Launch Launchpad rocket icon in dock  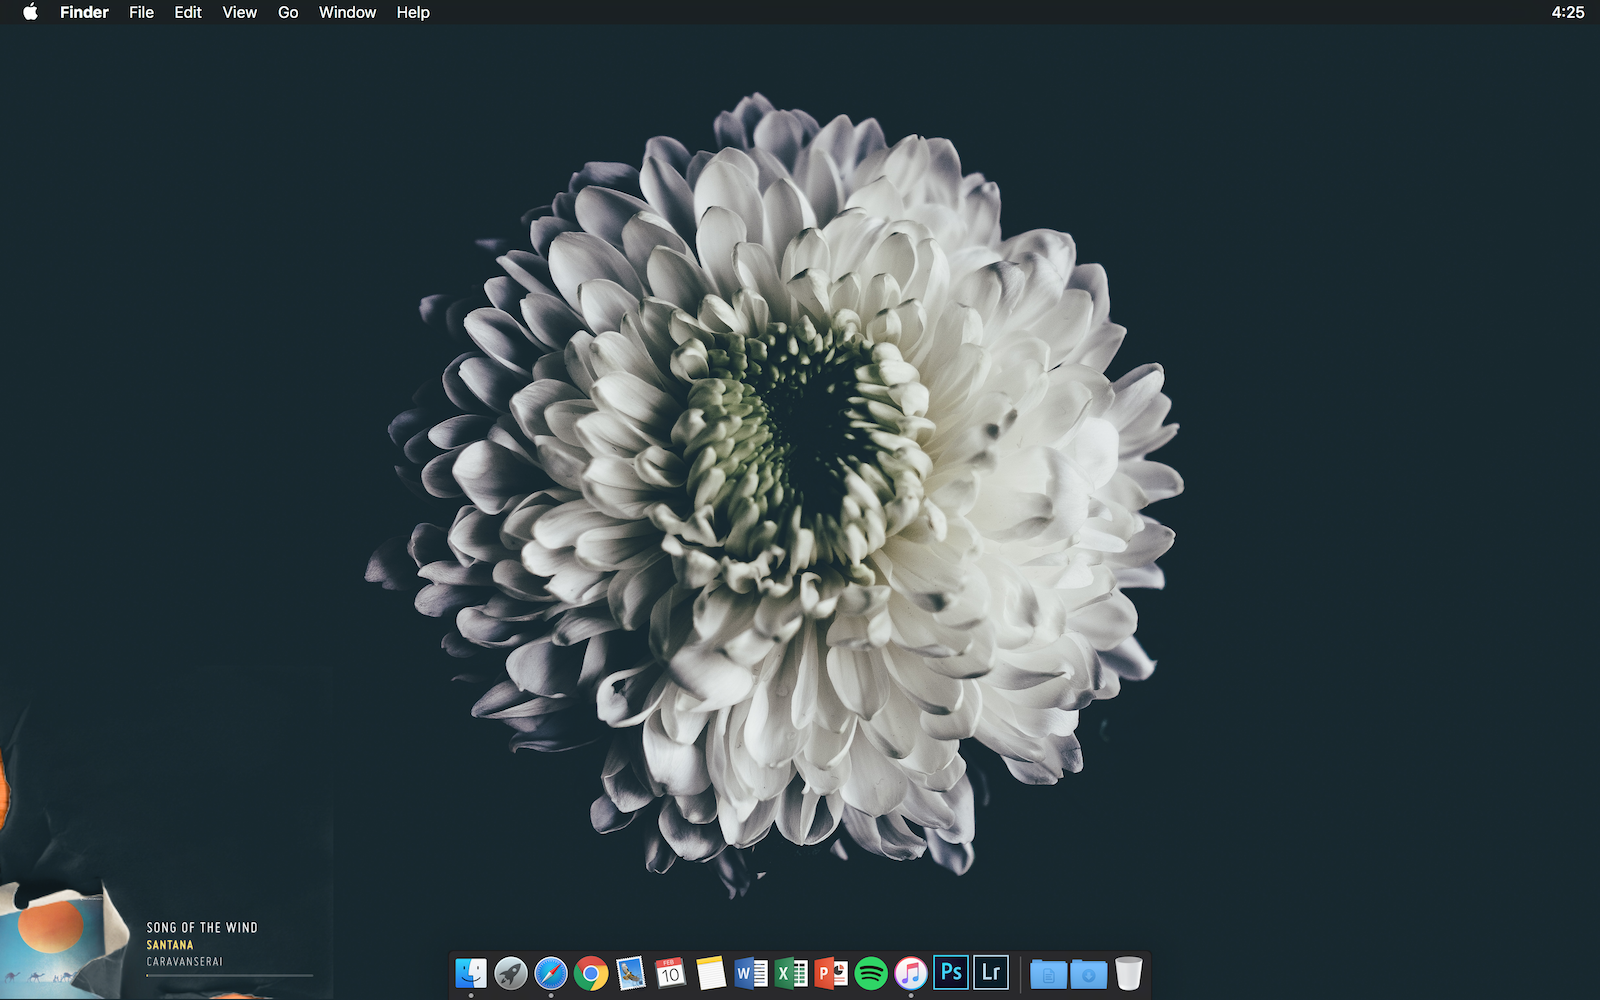(x=511, y=973)
